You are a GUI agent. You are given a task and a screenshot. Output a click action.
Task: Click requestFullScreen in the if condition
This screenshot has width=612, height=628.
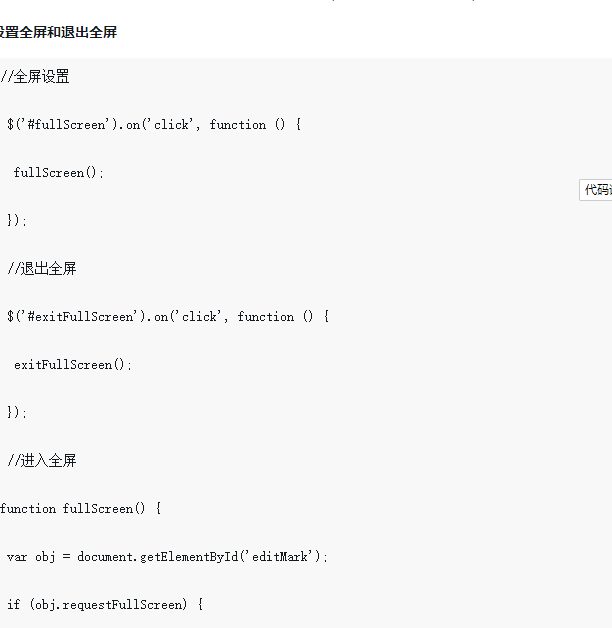pyautogui.click(x=122, y=605)
